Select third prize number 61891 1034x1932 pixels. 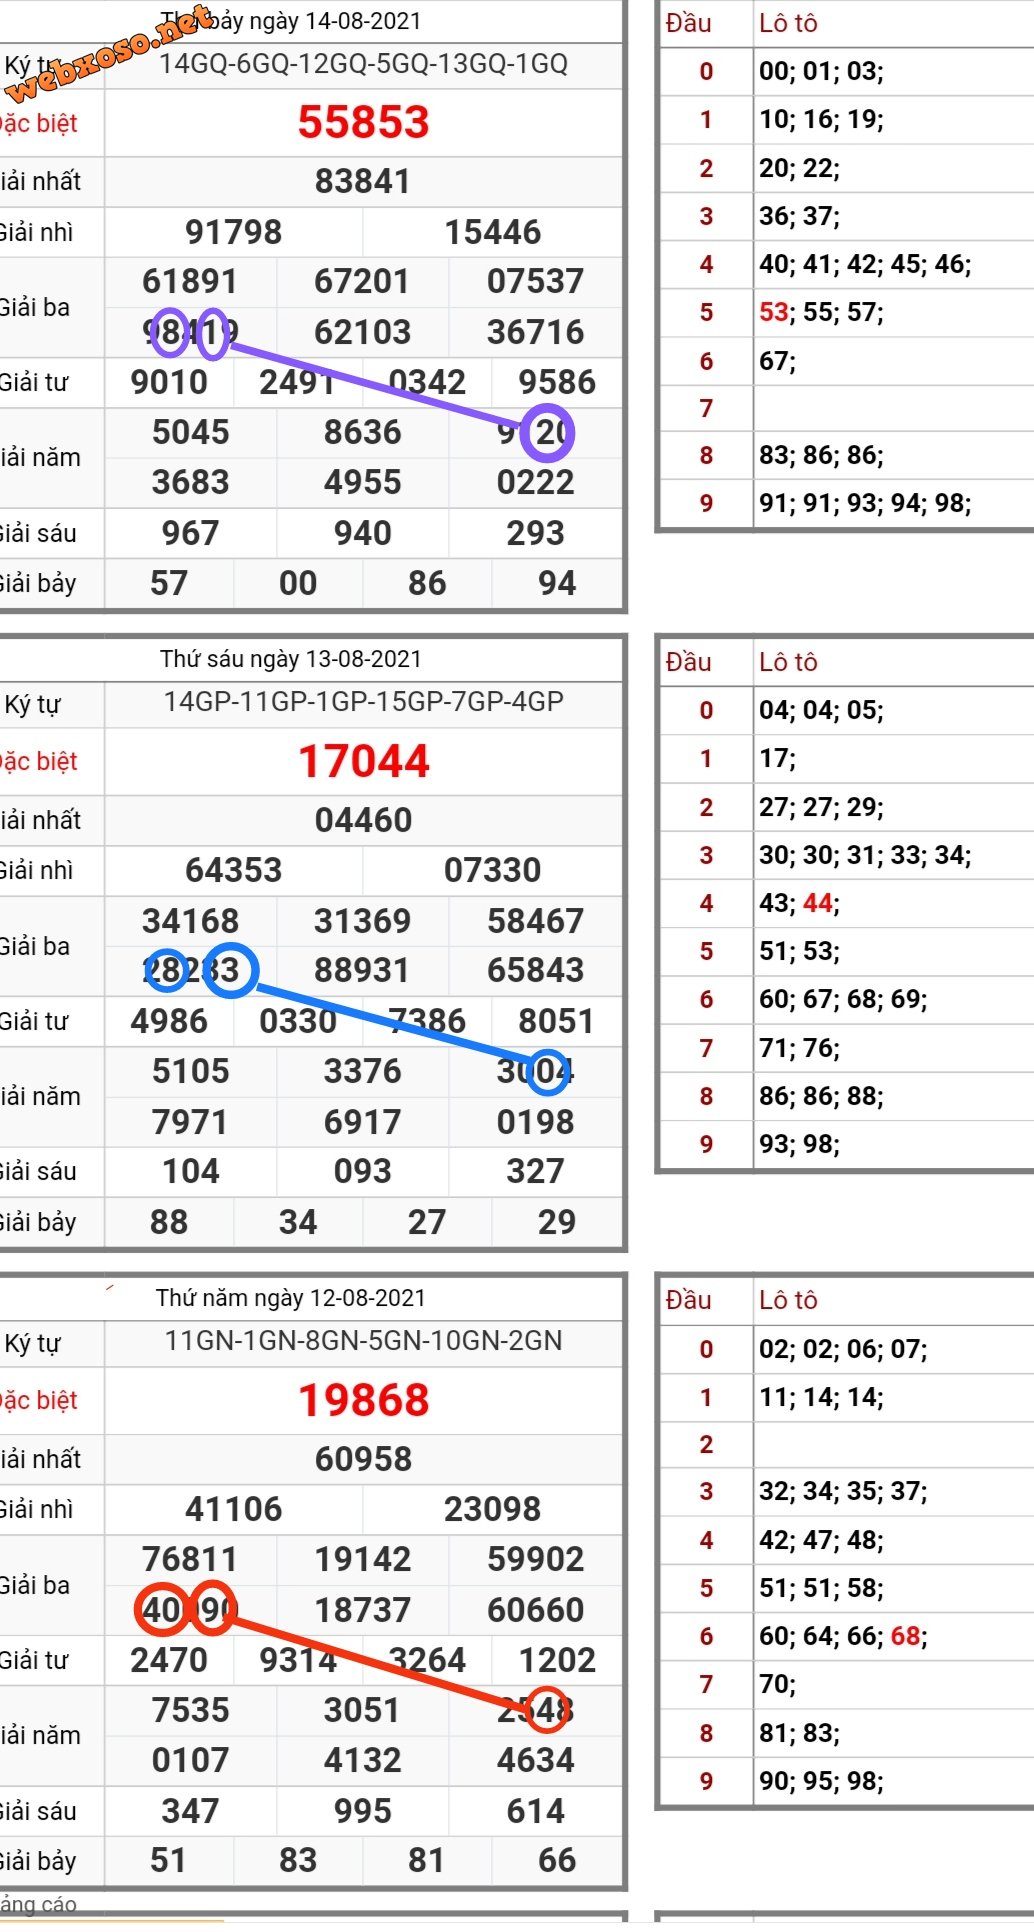(x=190, y=281)
